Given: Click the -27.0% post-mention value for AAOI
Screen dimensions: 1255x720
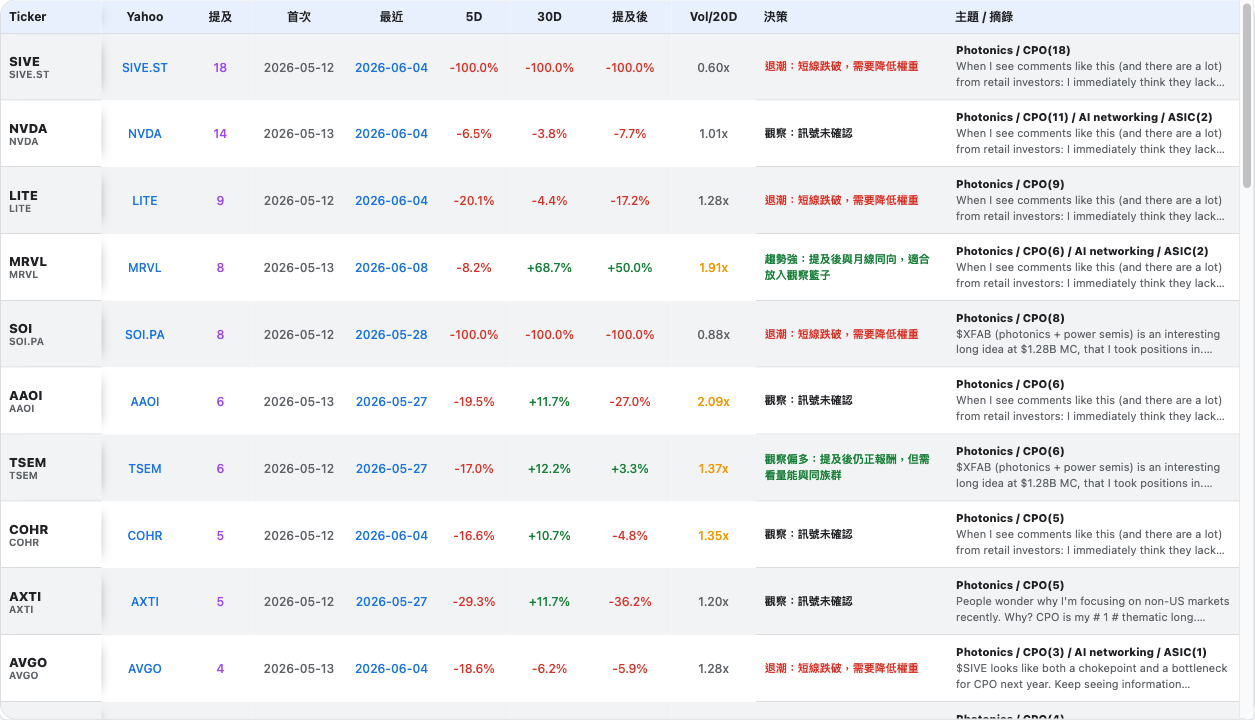Looking at the screenshot, I should pos(630,402).
